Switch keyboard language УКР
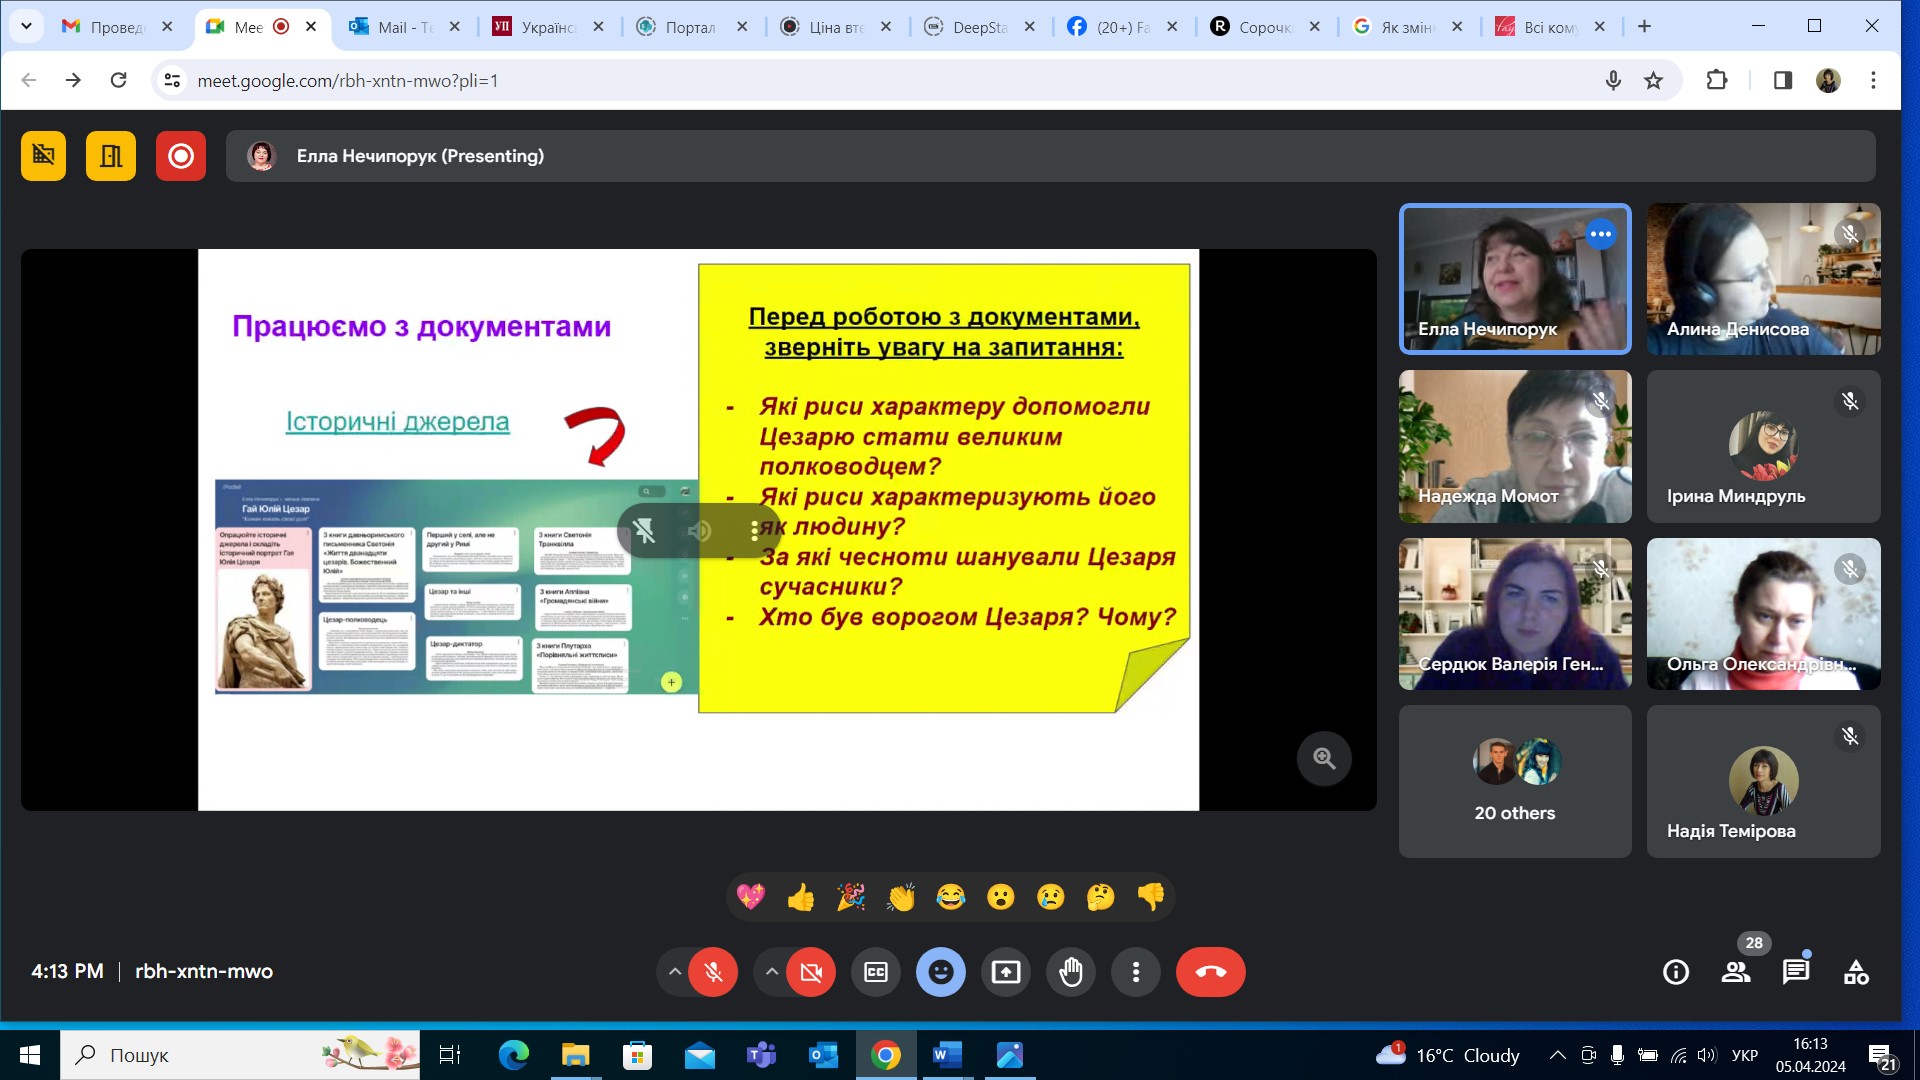This screenshot has height=1080, width=1920. (1745, 1055)
